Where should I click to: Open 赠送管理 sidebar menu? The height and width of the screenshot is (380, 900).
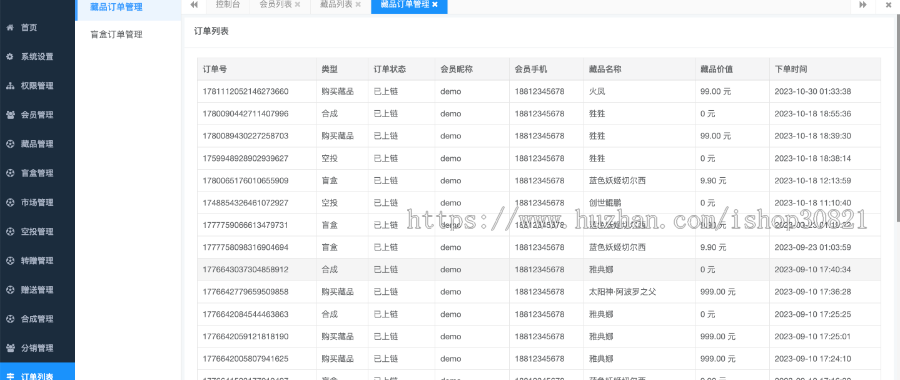point(37,290)
